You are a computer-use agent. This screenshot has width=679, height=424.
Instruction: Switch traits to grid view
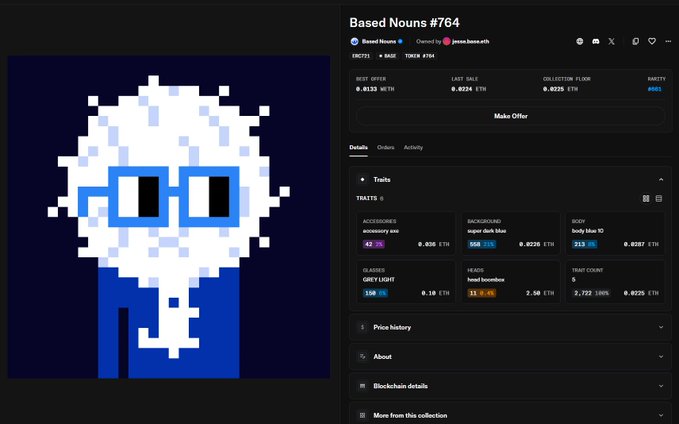(646, 198)
